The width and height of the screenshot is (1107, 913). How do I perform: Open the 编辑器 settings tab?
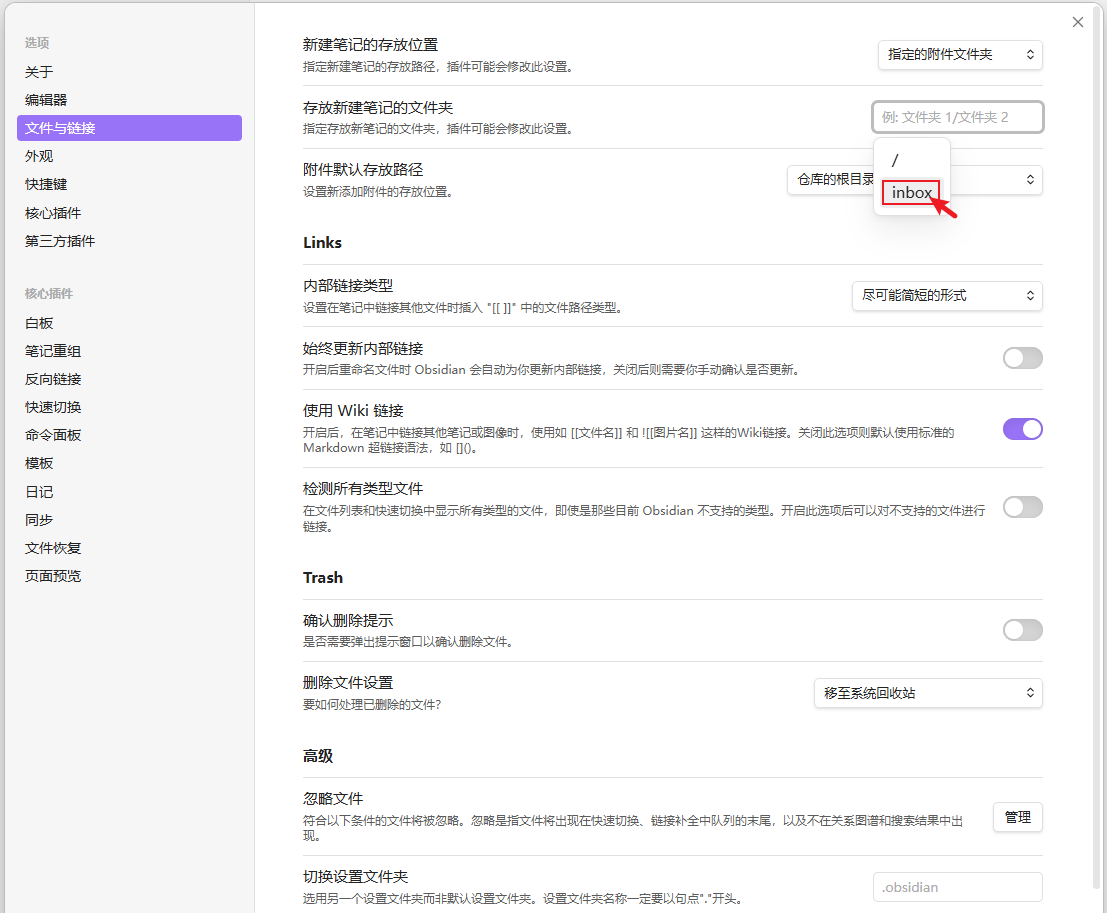[46, 100]
